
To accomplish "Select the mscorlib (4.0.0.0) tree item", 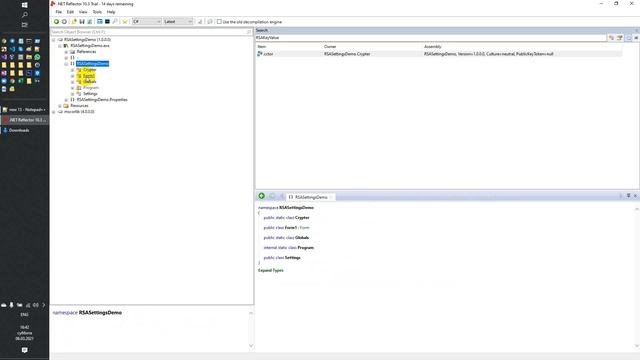I will point(79,112).
